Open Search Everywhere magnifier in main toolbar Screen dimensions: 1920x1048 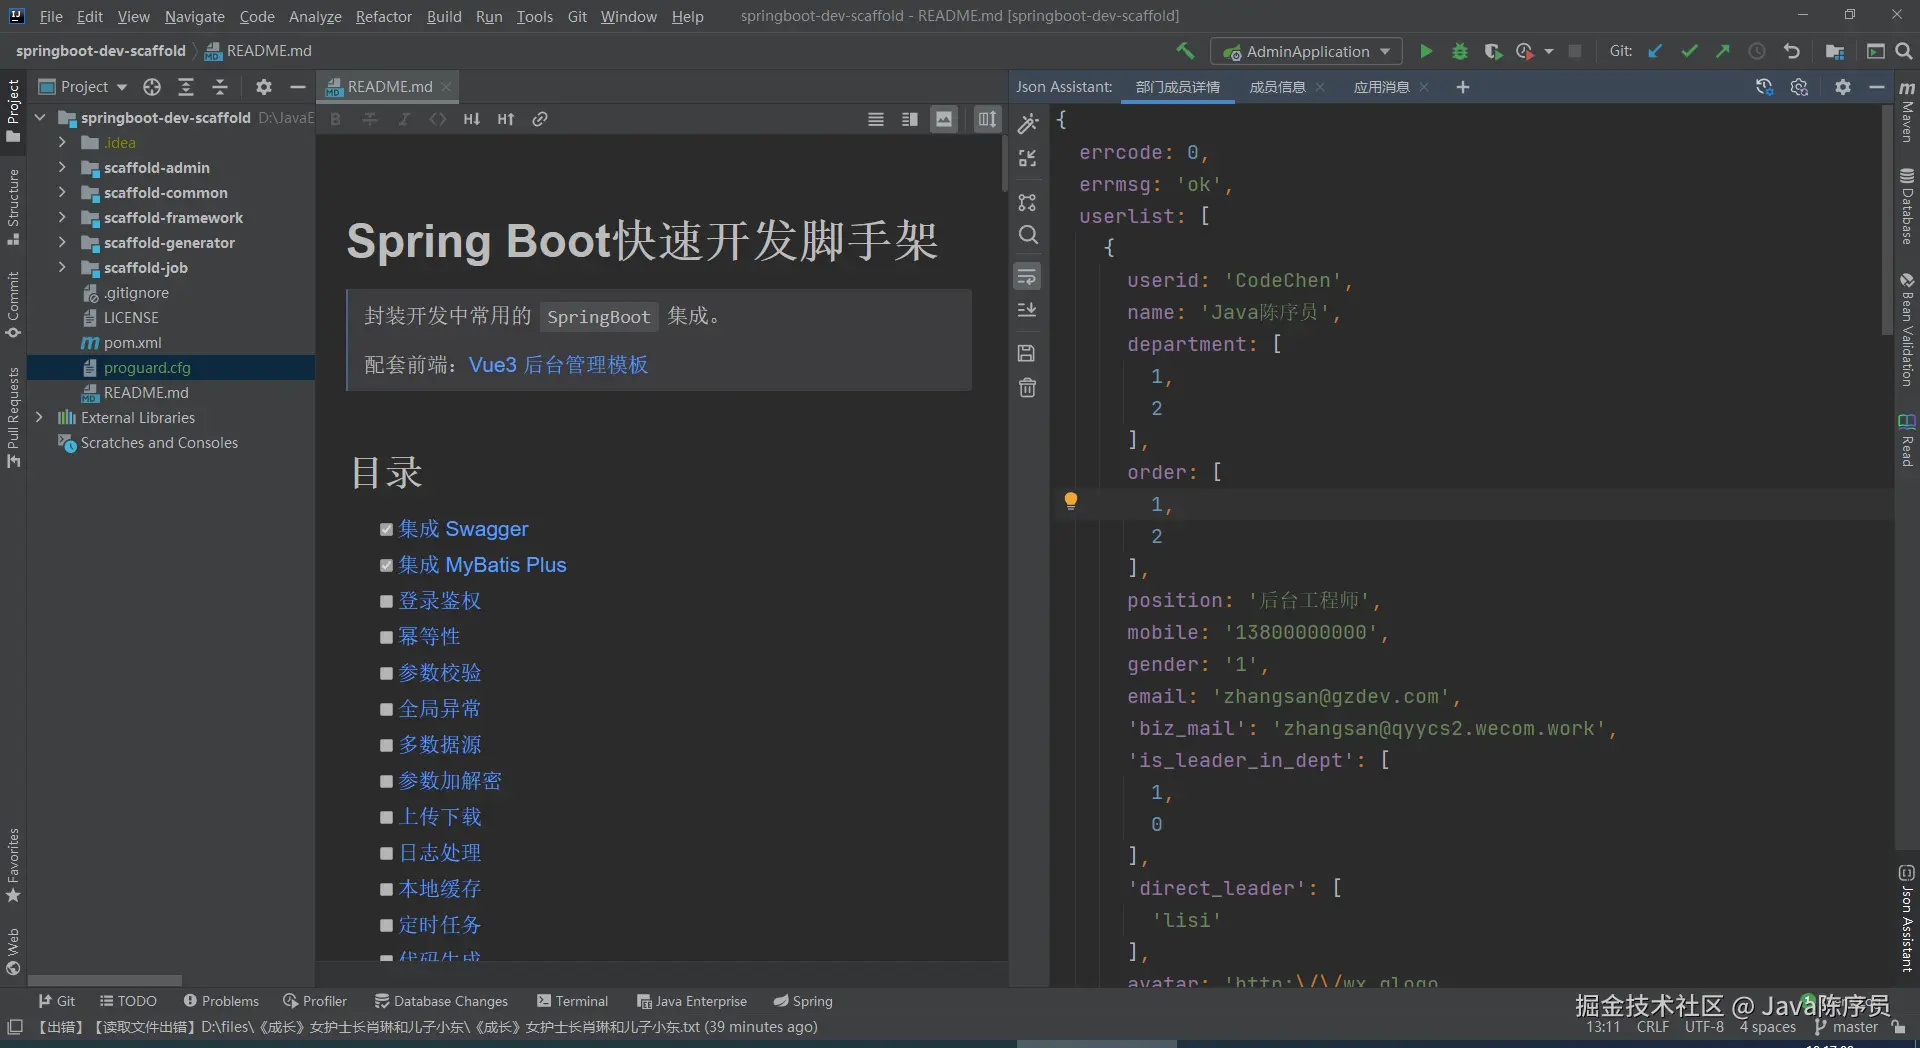[1904, 51]
